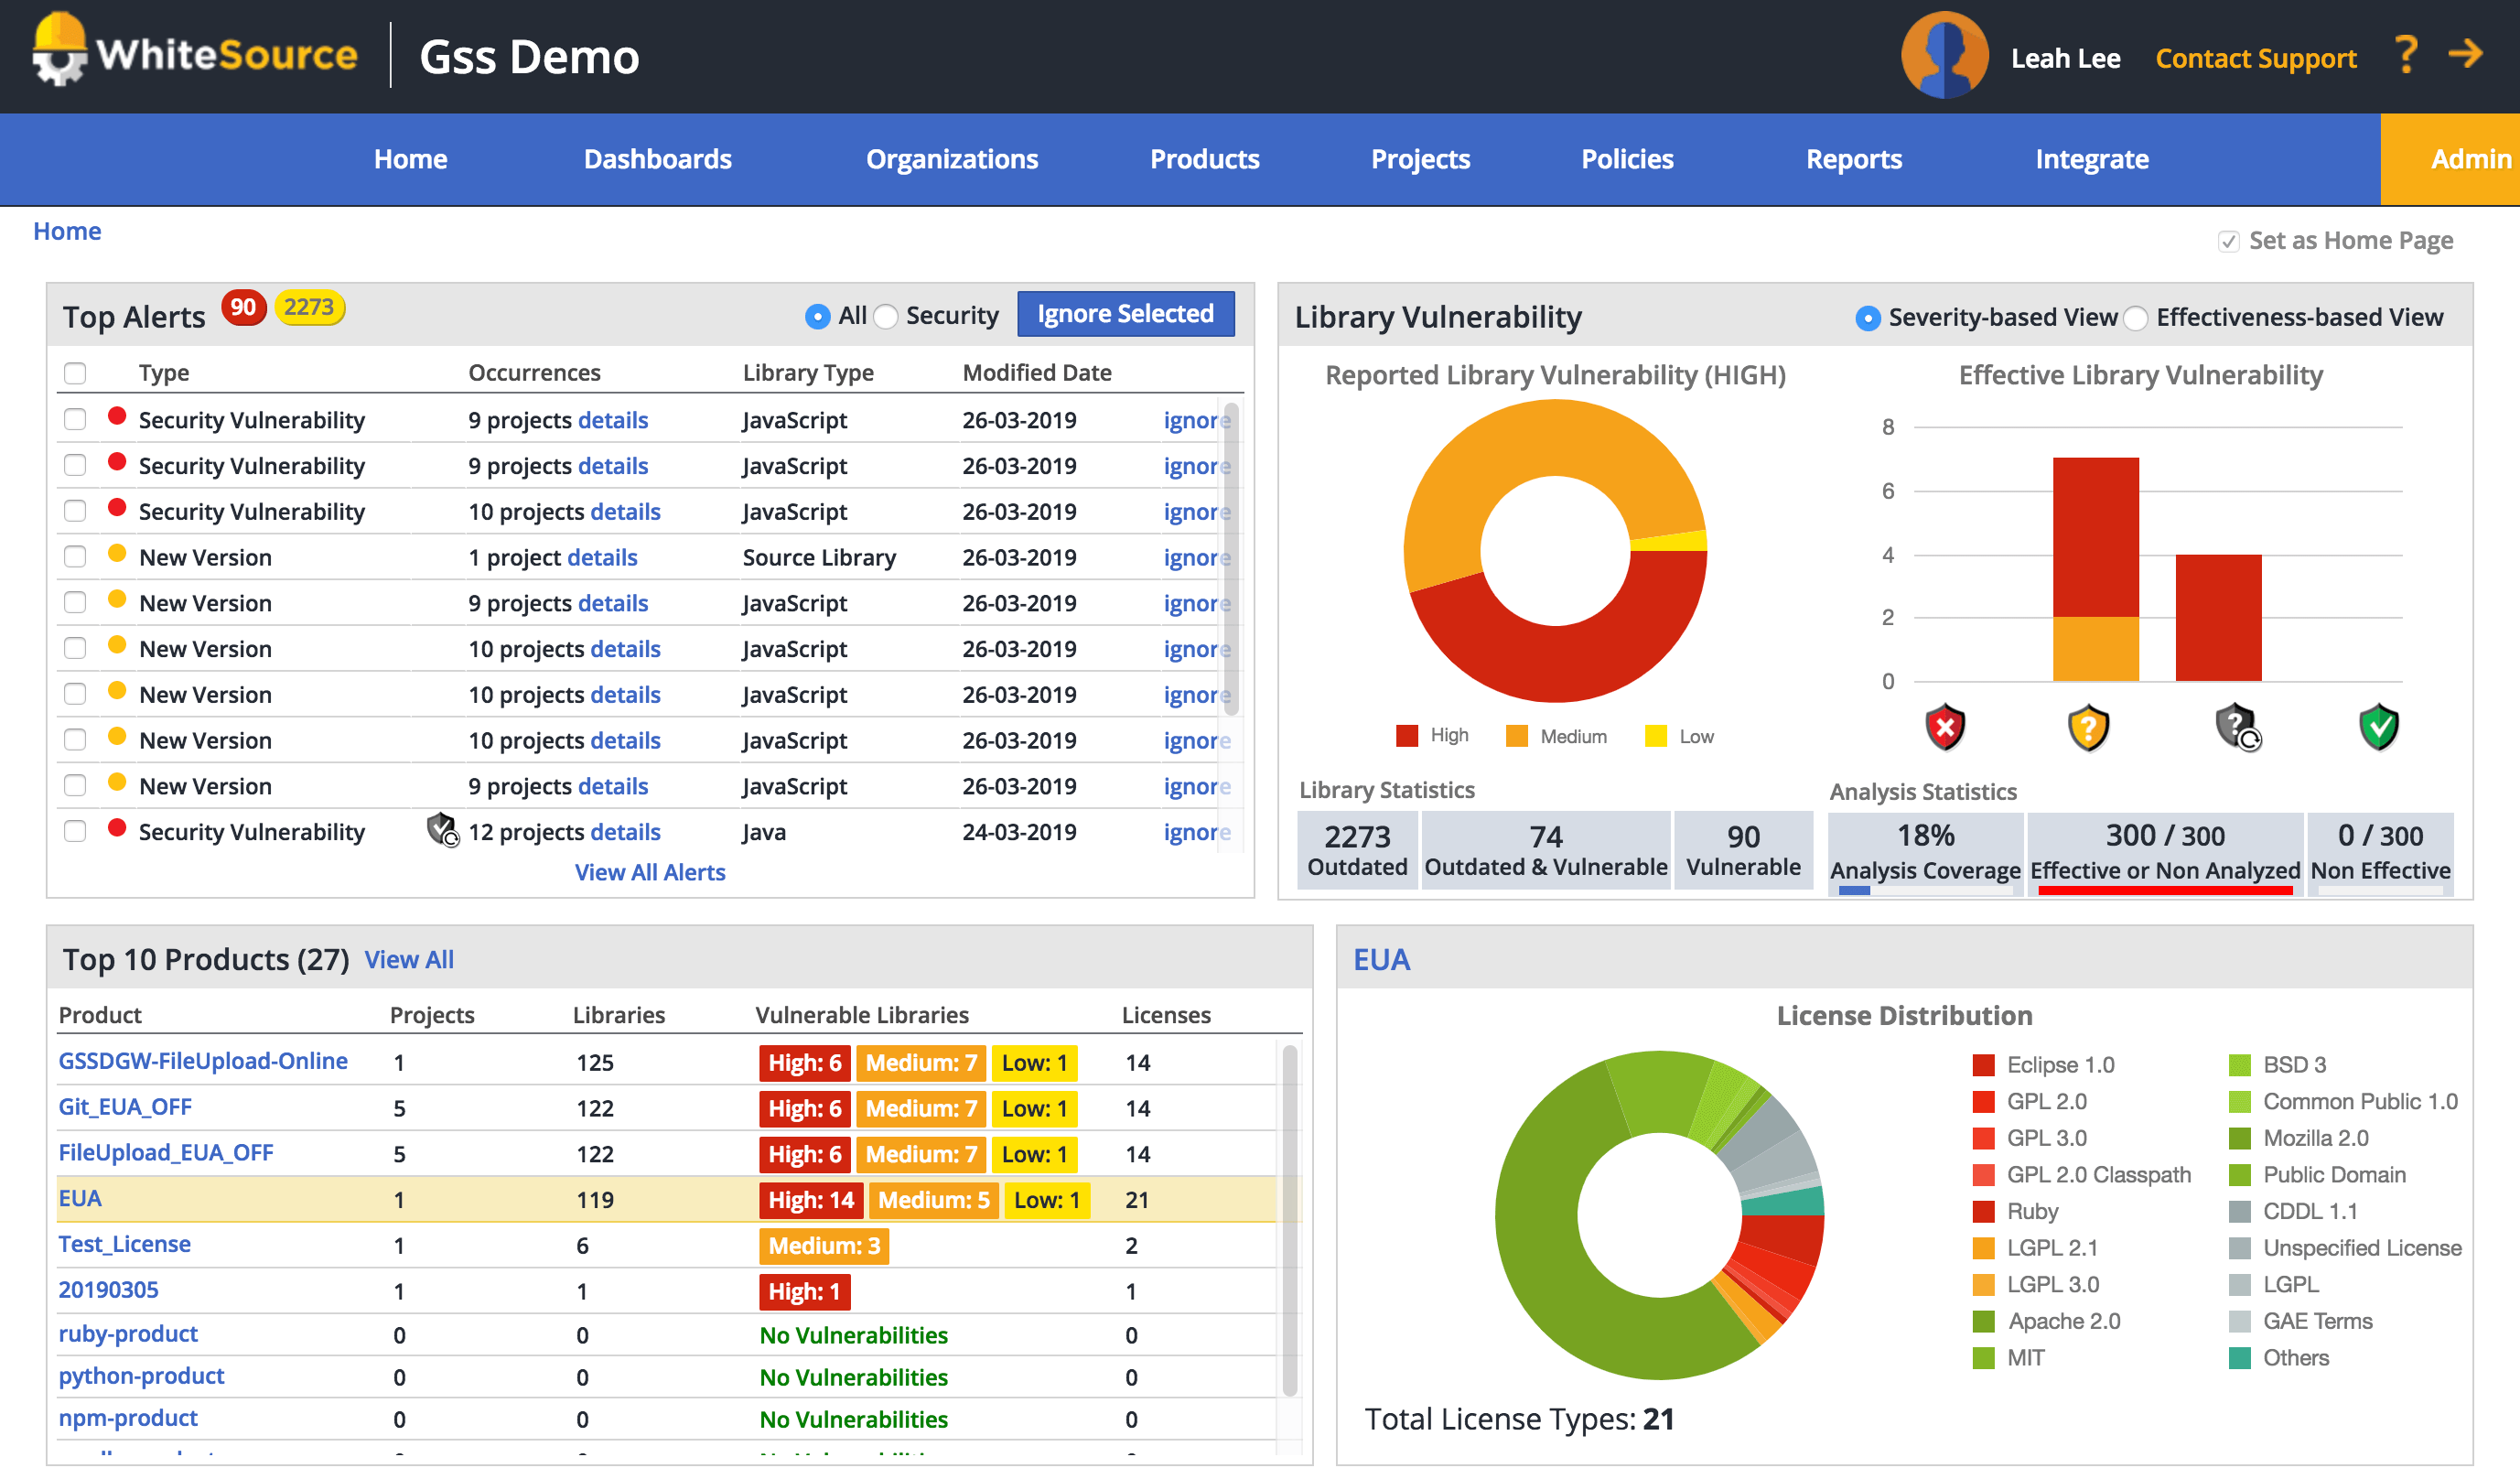This screenshot has width=2520, height=1468.
Task: Click View All products link
Action: [409, 959]
